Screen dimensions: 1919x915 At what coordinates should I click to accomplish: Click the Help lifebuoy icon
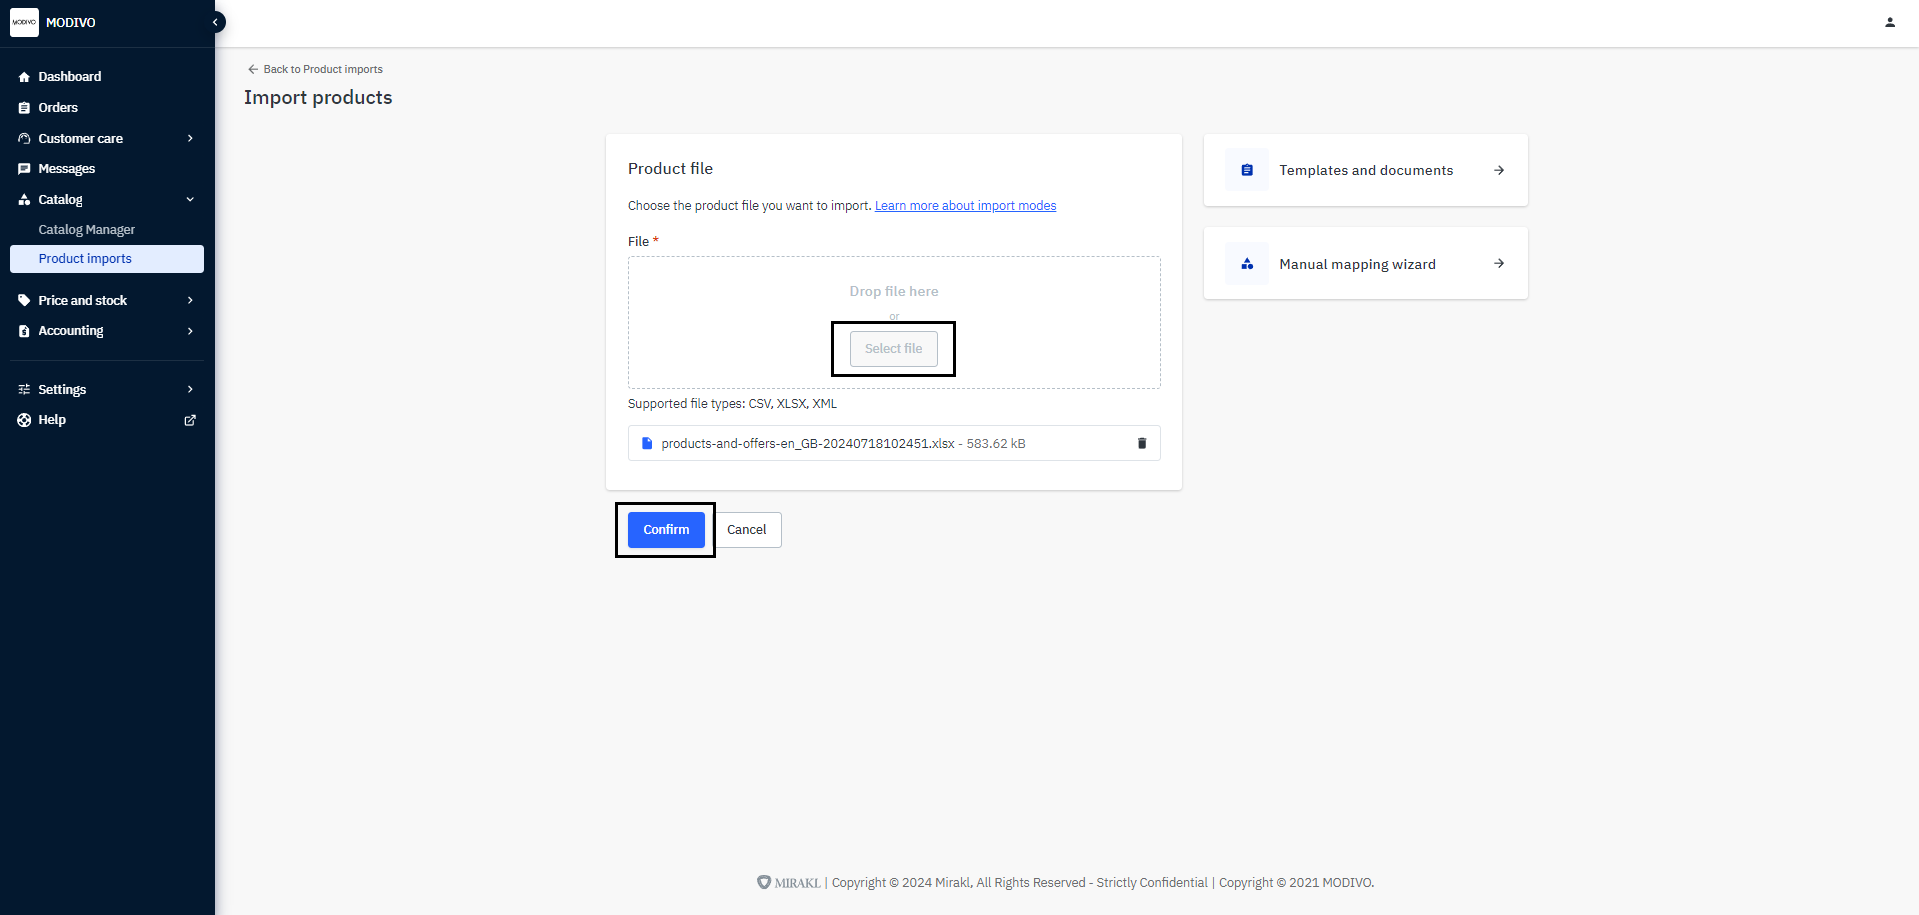coord(24,420)
